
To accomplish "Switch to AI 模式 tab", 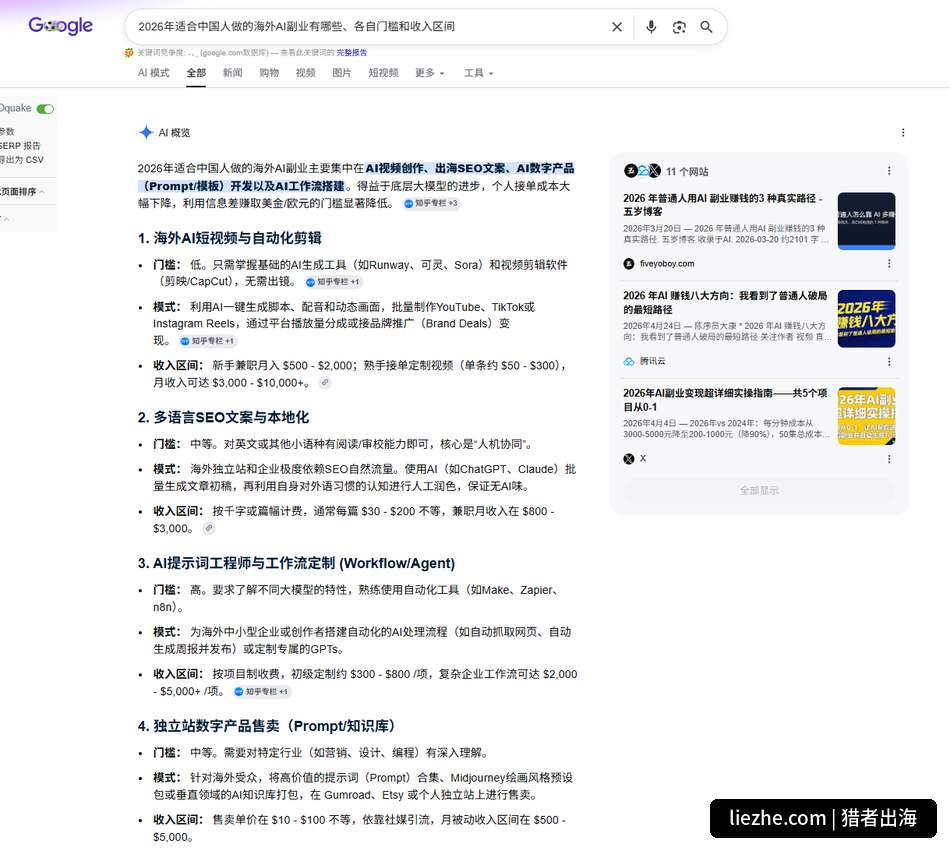I will point(153,73).
